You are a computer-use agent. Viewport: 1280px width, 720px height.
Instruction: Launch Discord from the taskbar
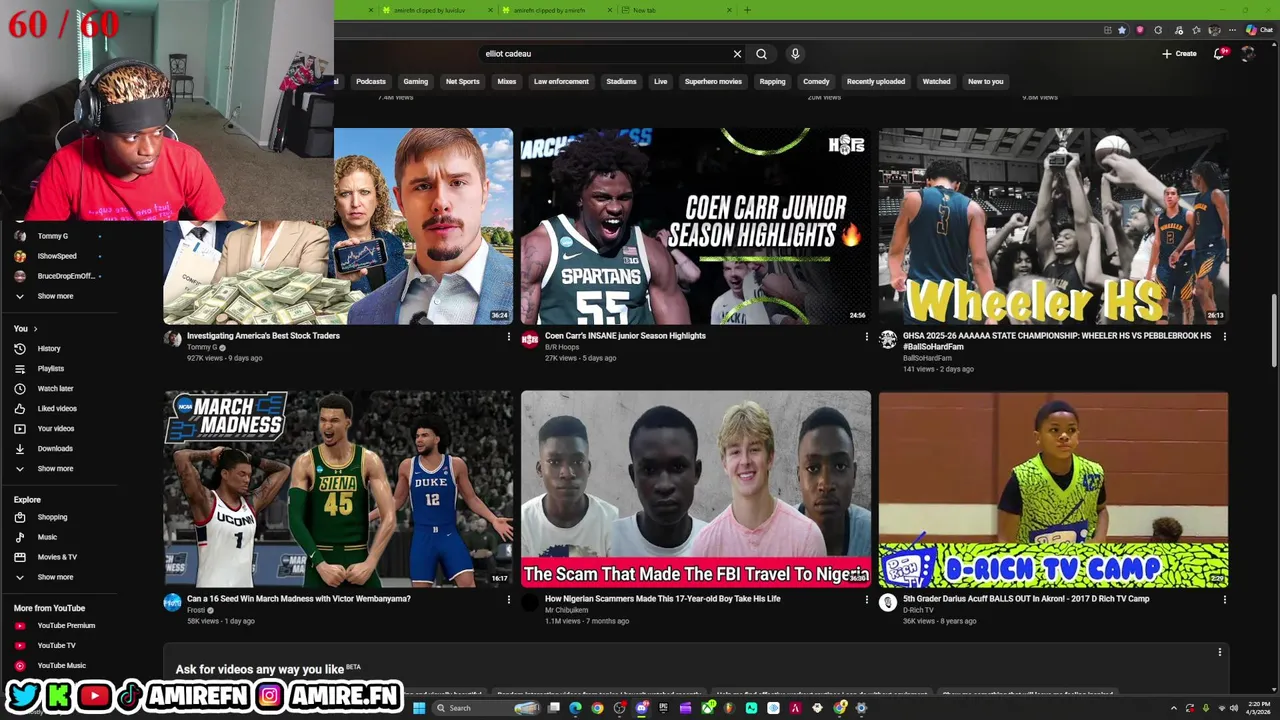[x=641, y=708]
